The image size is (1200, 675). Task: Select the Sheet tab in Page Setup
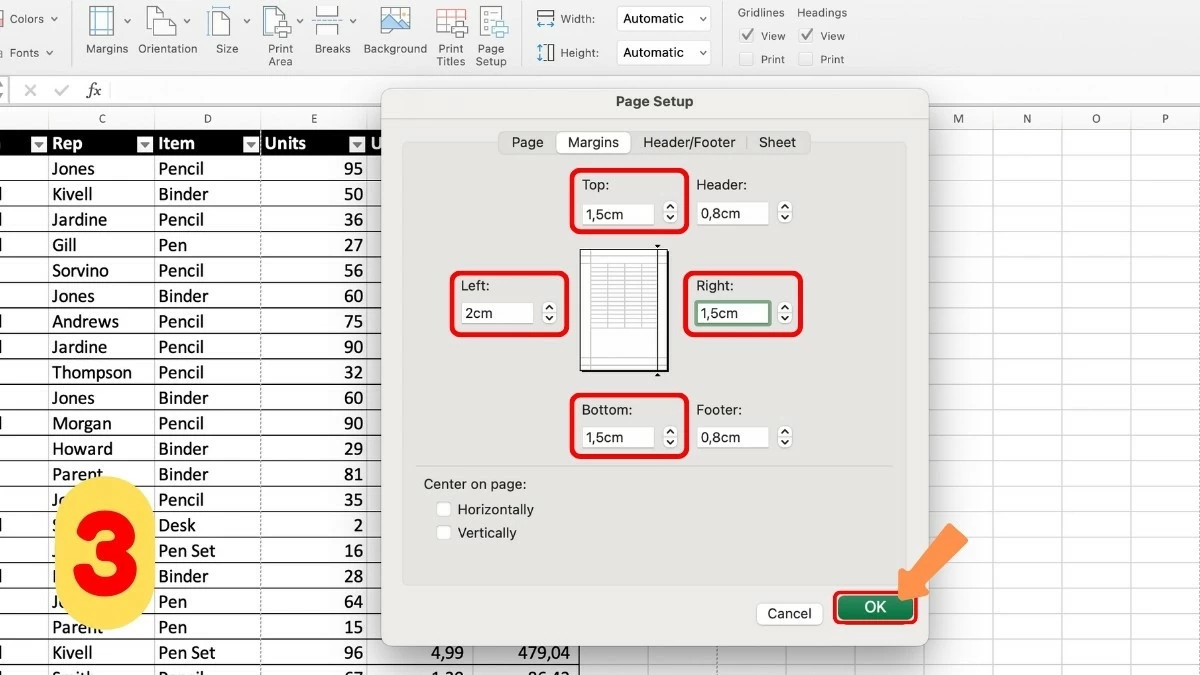click(777, 142)
